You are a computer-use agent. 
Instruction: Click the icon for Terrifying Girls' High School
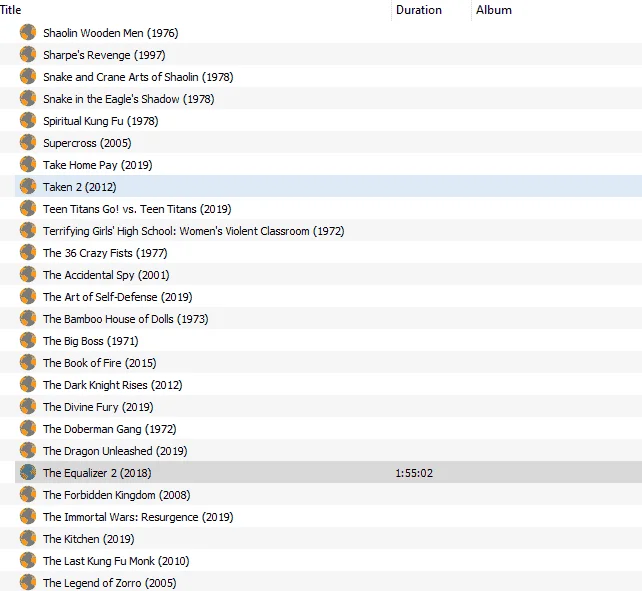point(28,231)
